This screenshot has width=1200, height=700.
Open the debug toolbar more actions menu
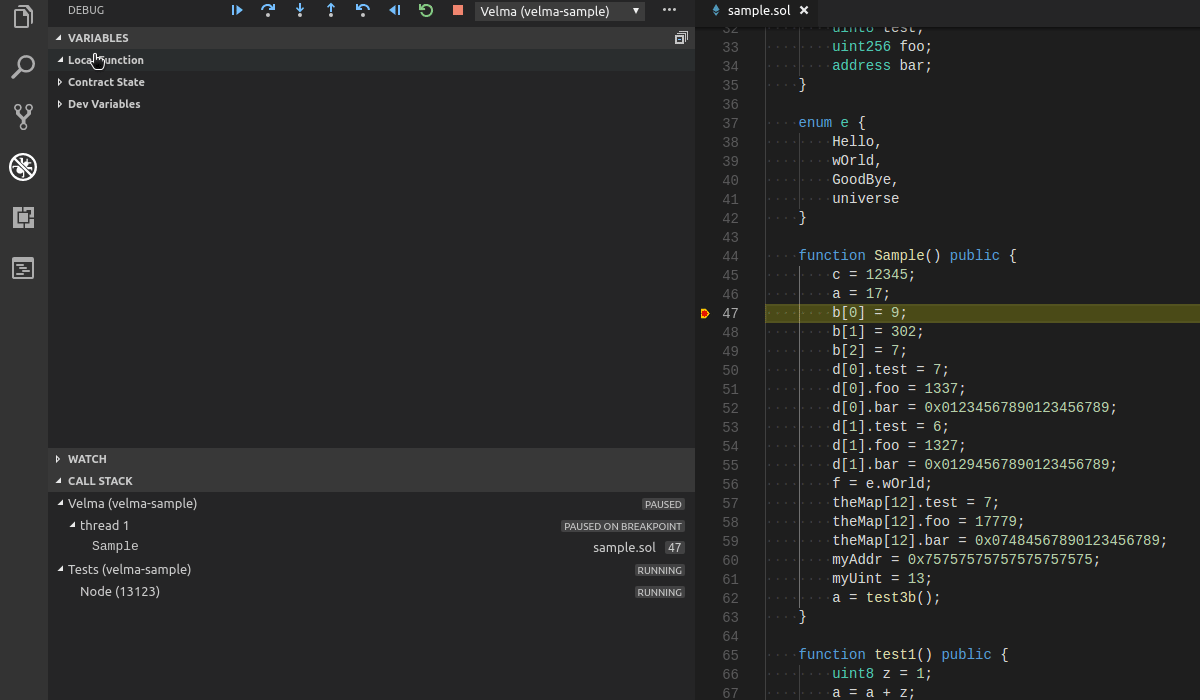(669, 10)
